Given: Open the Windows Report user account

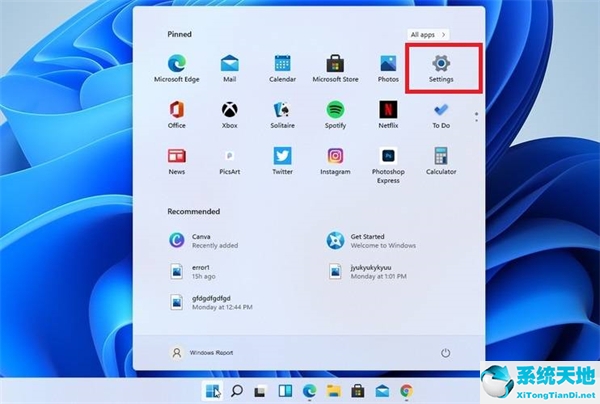Looking at the screenshot, I should coord(202,353).
